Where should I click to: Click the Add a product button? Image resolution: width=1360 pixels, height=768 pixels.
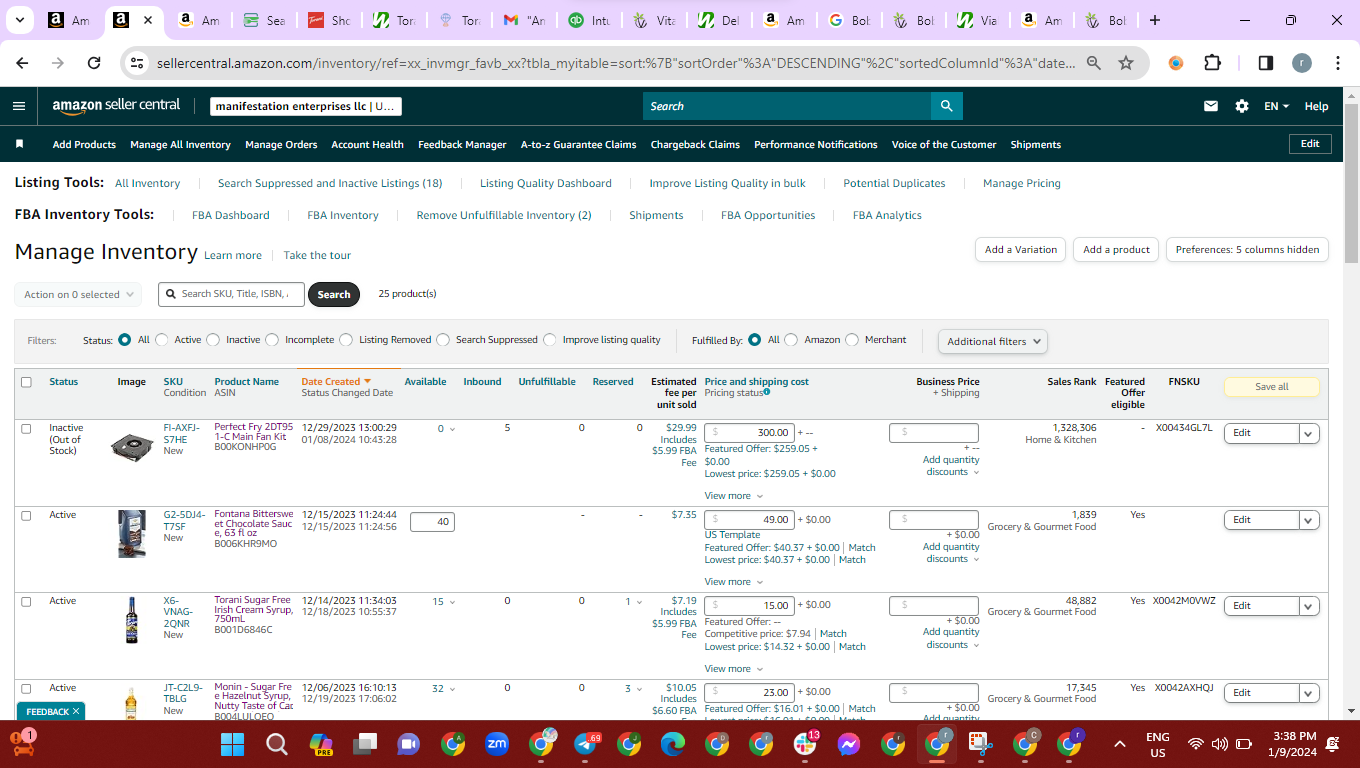pyautogui.click(x=1116, y=250)
